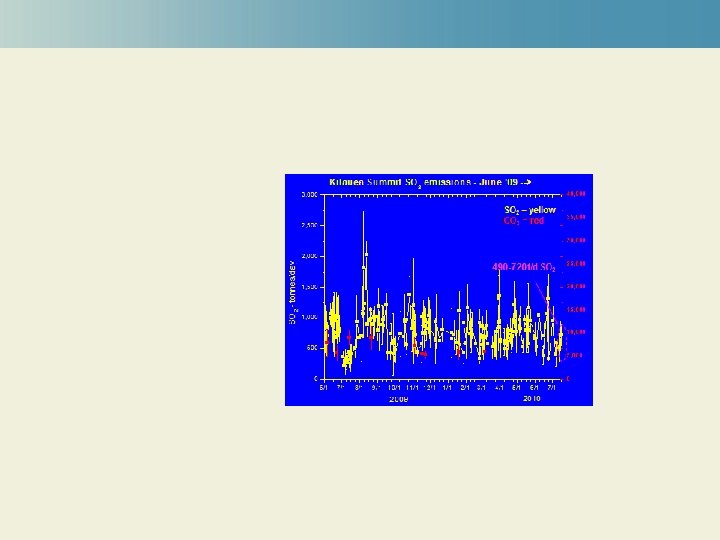Click the '11/1' date tick label
Image resolution: width=720 pixels, height=540 pixels.
coord(412,388)
